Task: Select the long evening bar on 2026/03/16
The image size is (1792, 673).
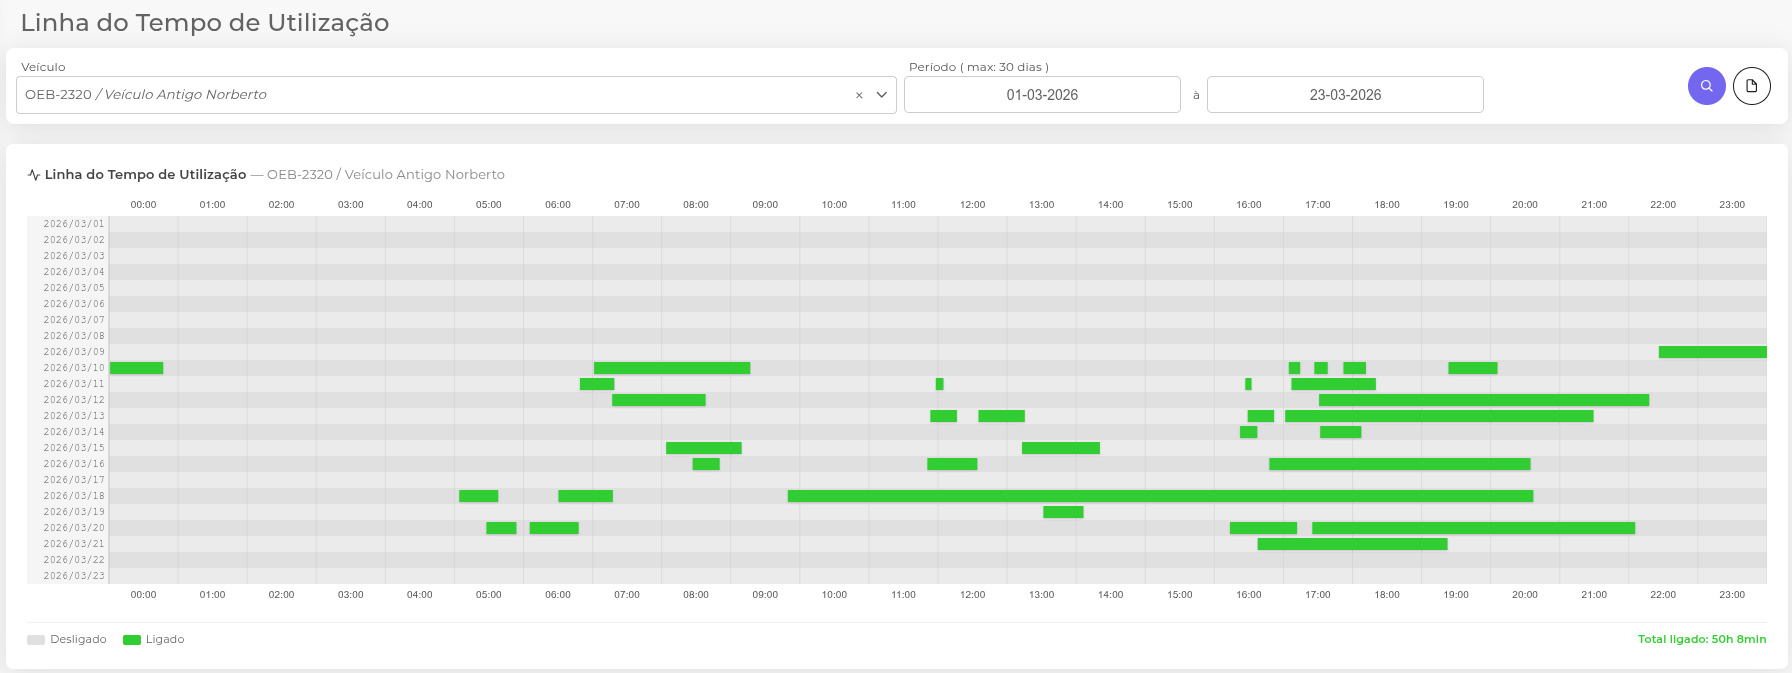Action: [x=1399, y=464]
